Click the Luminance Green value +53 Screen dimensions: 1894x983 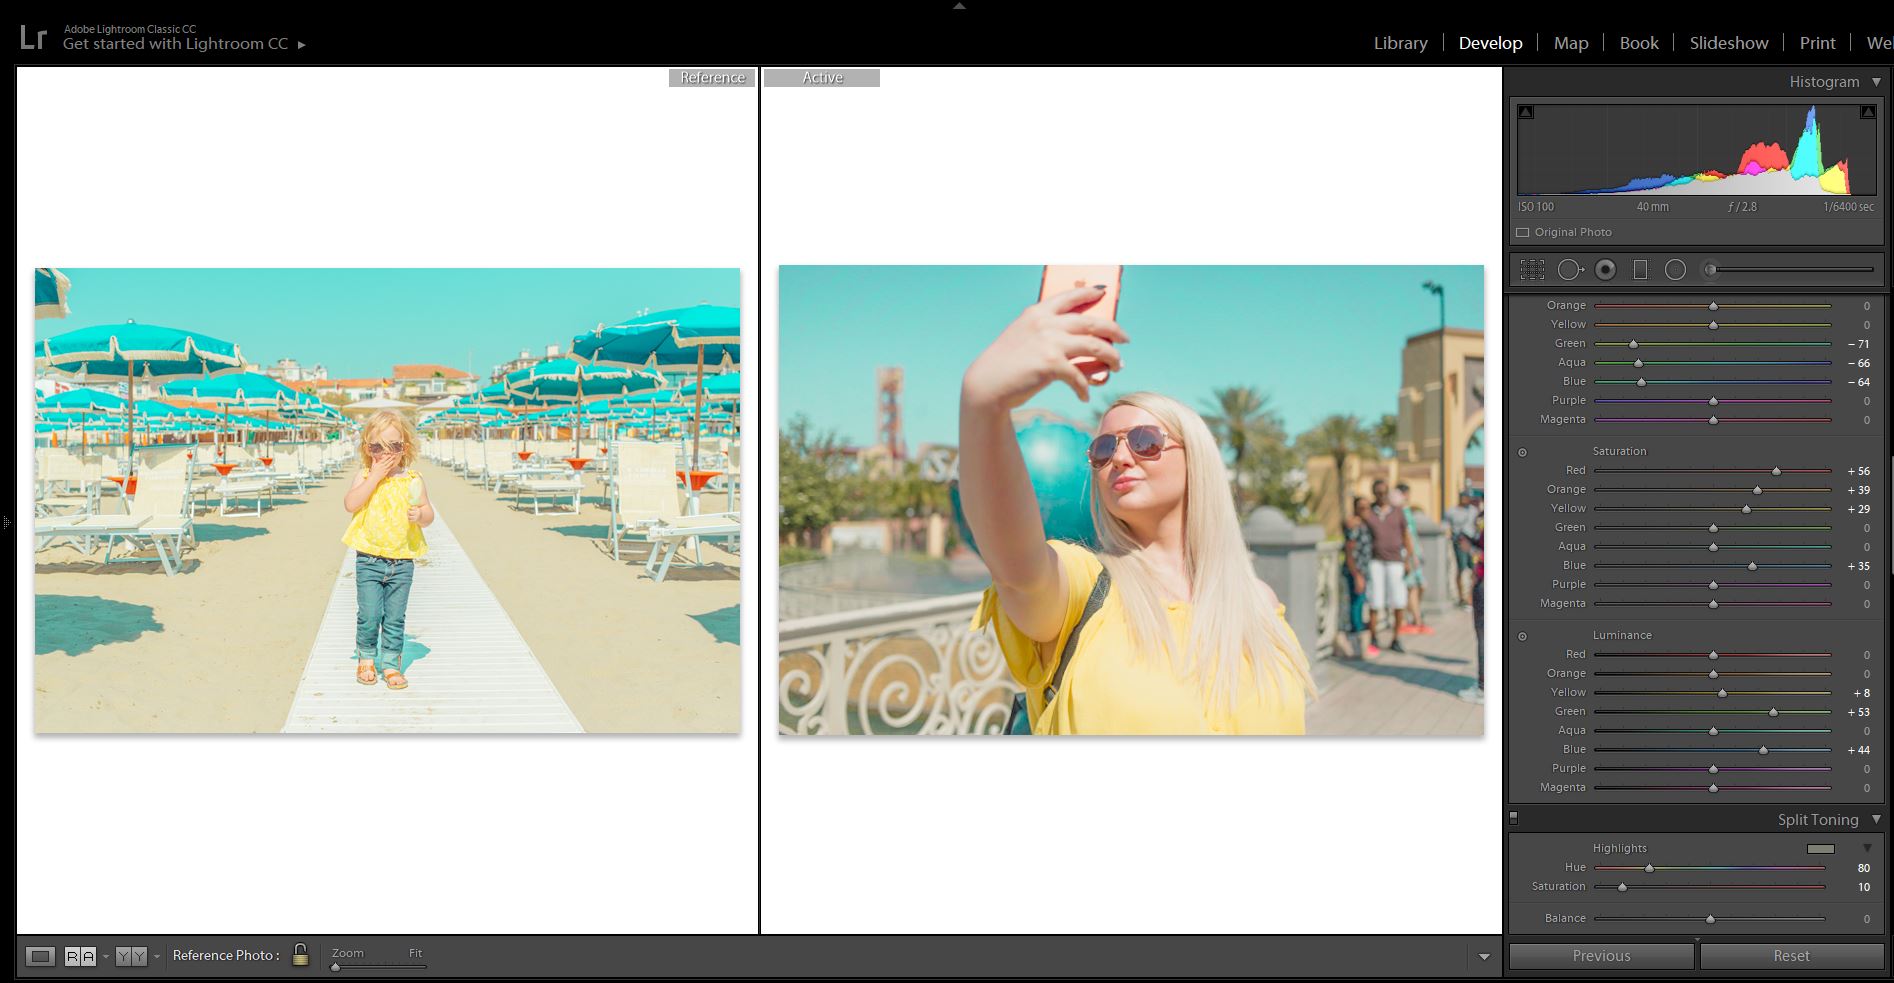(1858, 713)
